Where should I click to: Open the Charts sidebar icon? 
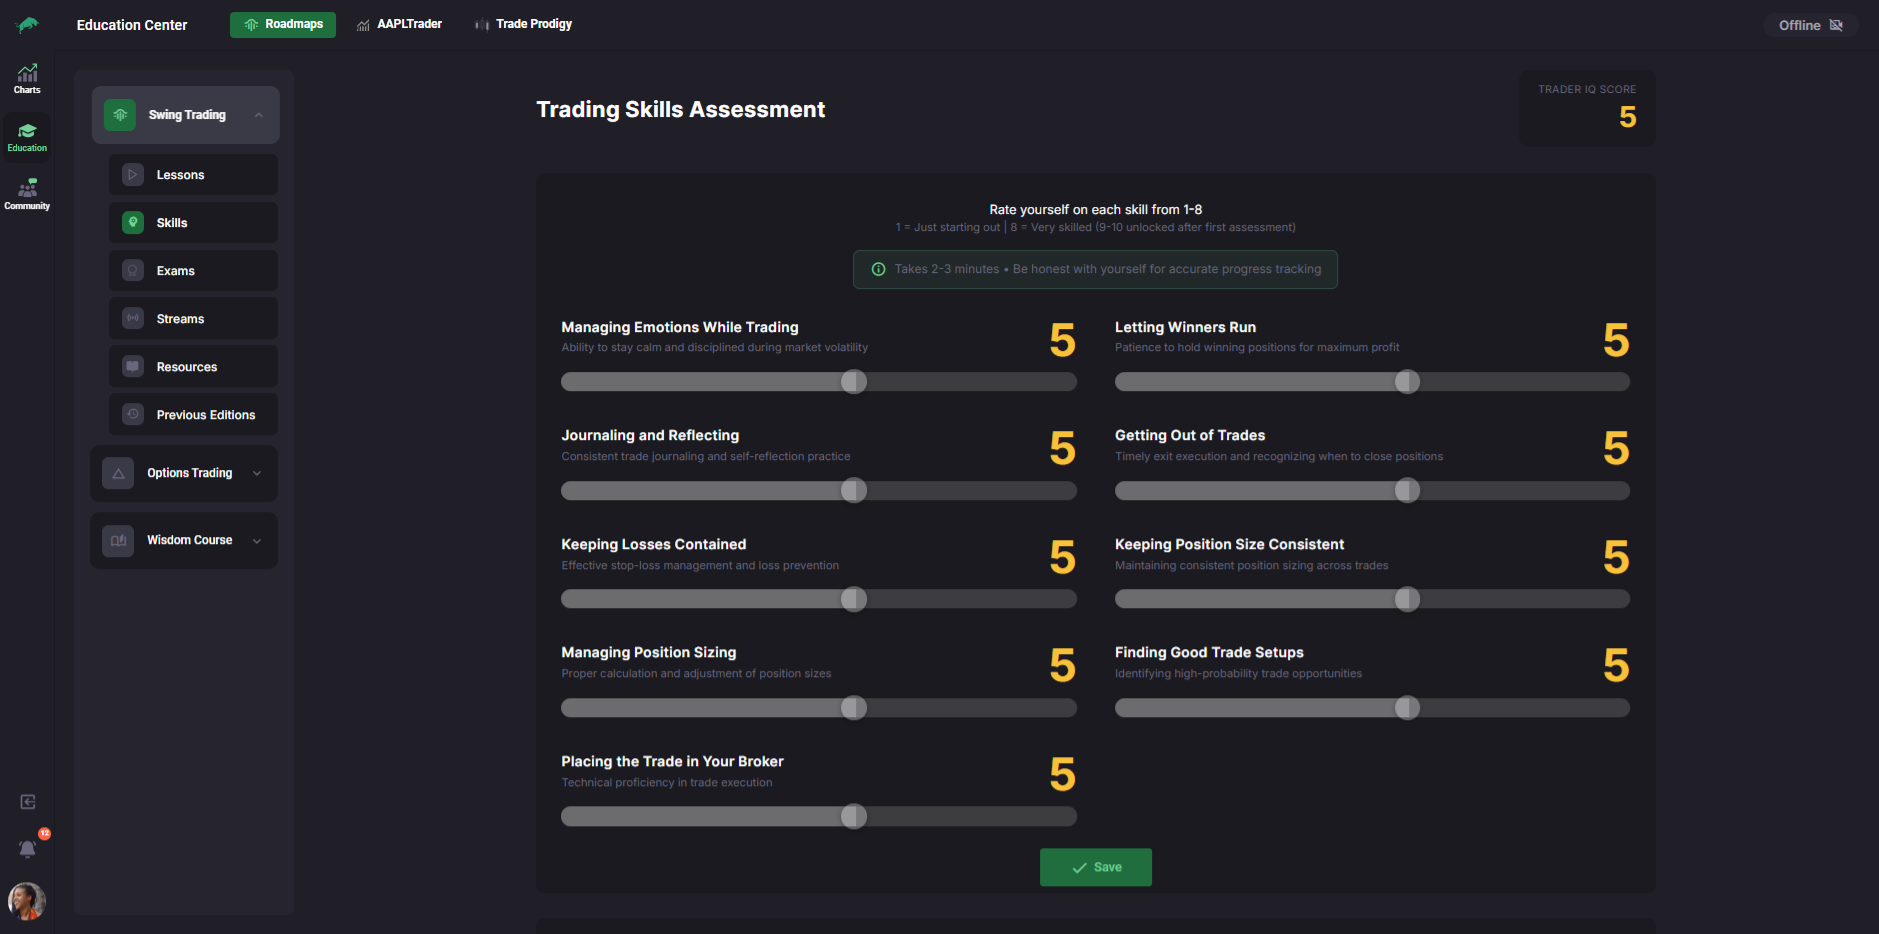(x=27, y=78)
